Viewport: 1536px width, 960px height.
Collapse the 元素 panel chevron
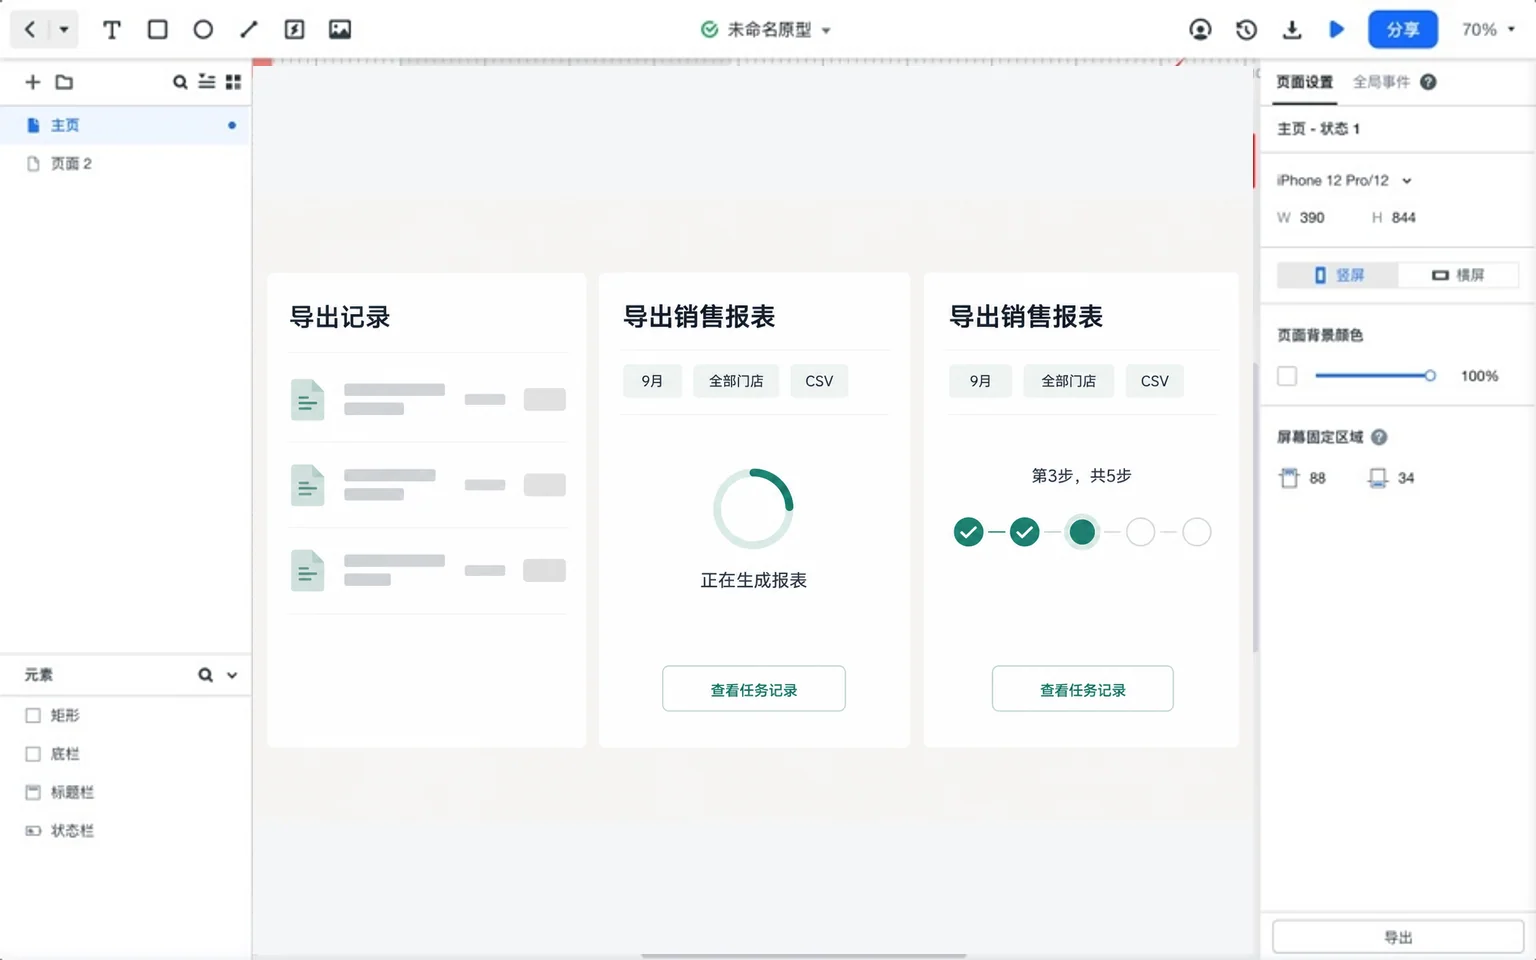pos(232,675)
